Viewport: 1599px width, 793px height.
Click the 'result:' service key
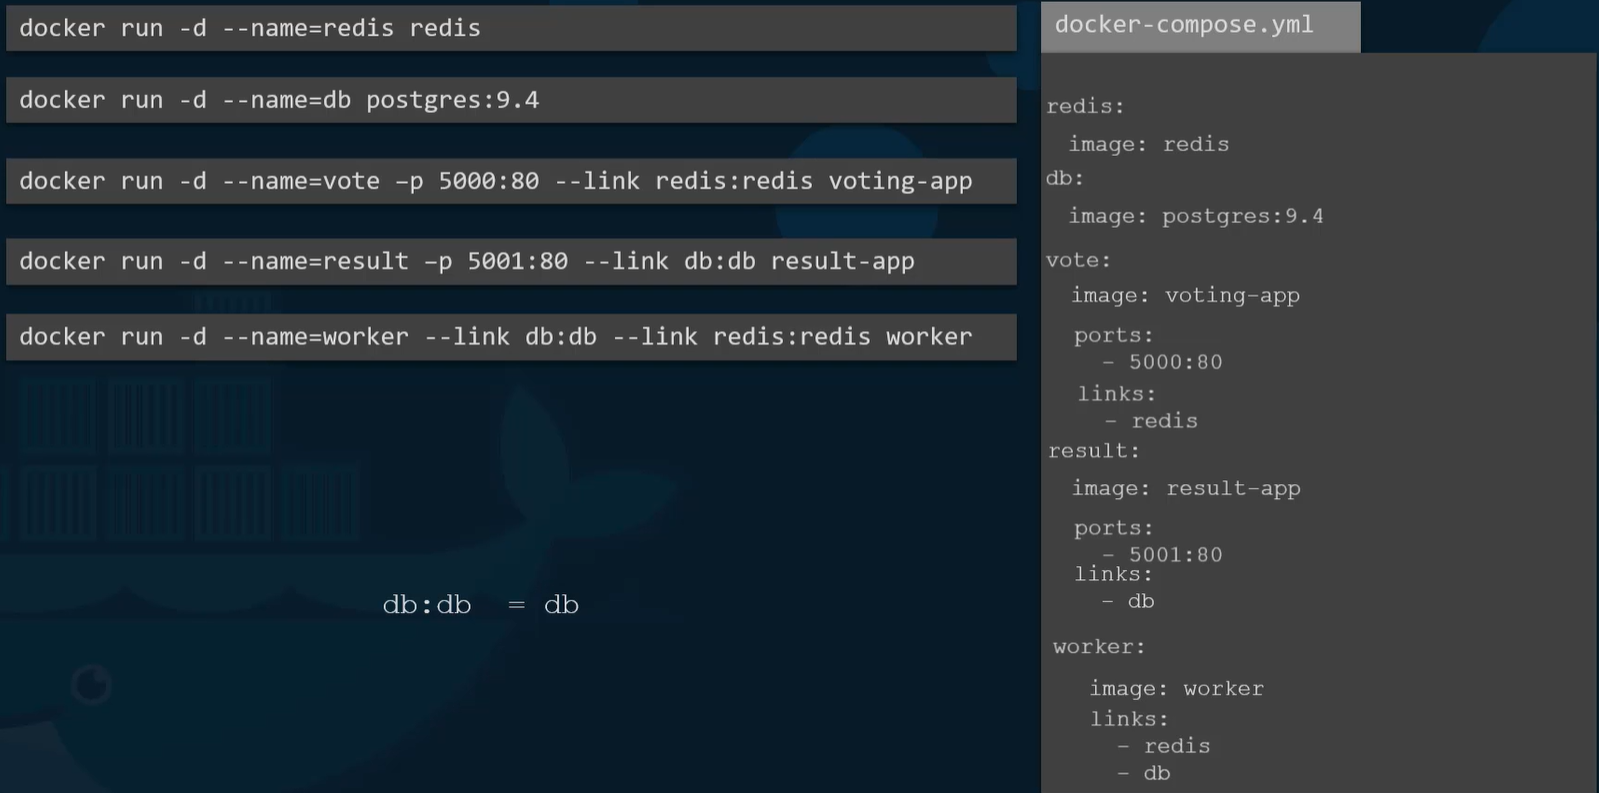coord(1094,451)
